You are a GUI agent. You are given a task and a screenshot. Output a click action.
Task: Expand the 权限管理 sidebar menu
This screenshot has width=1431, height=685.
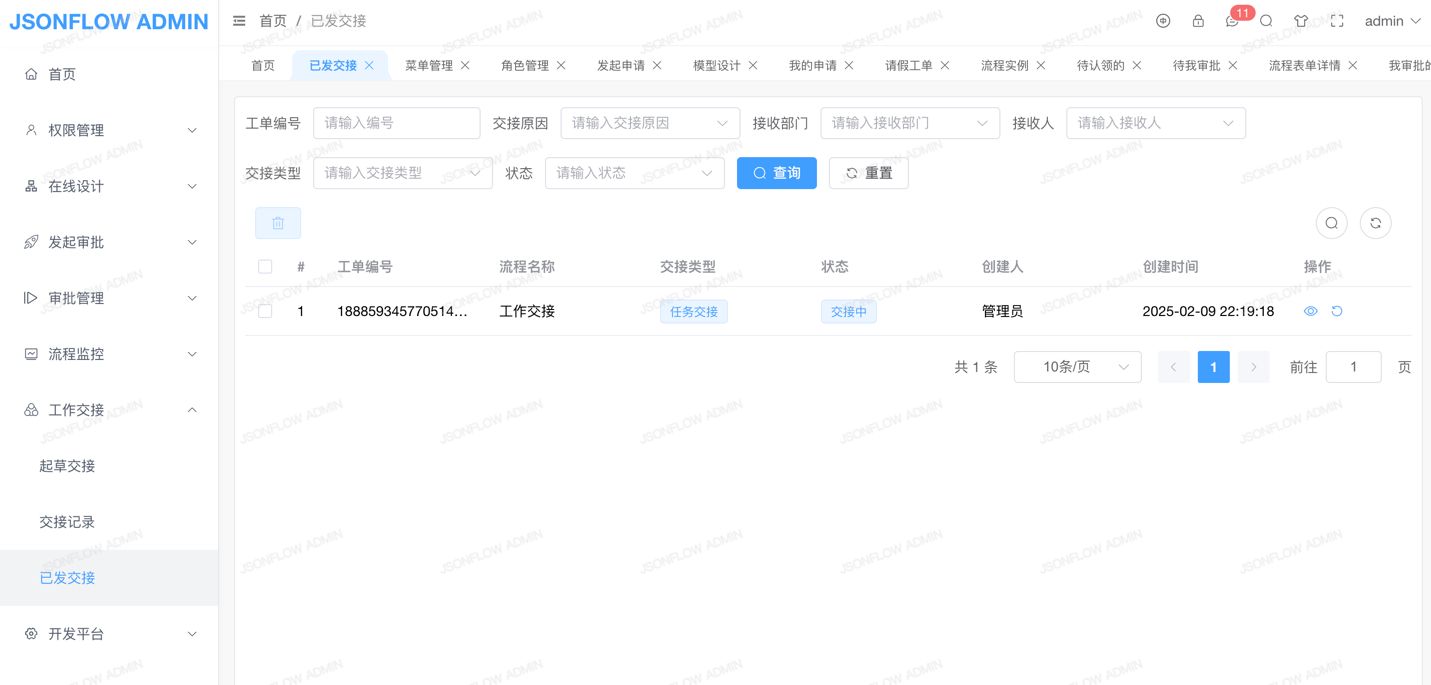[109, 130]
